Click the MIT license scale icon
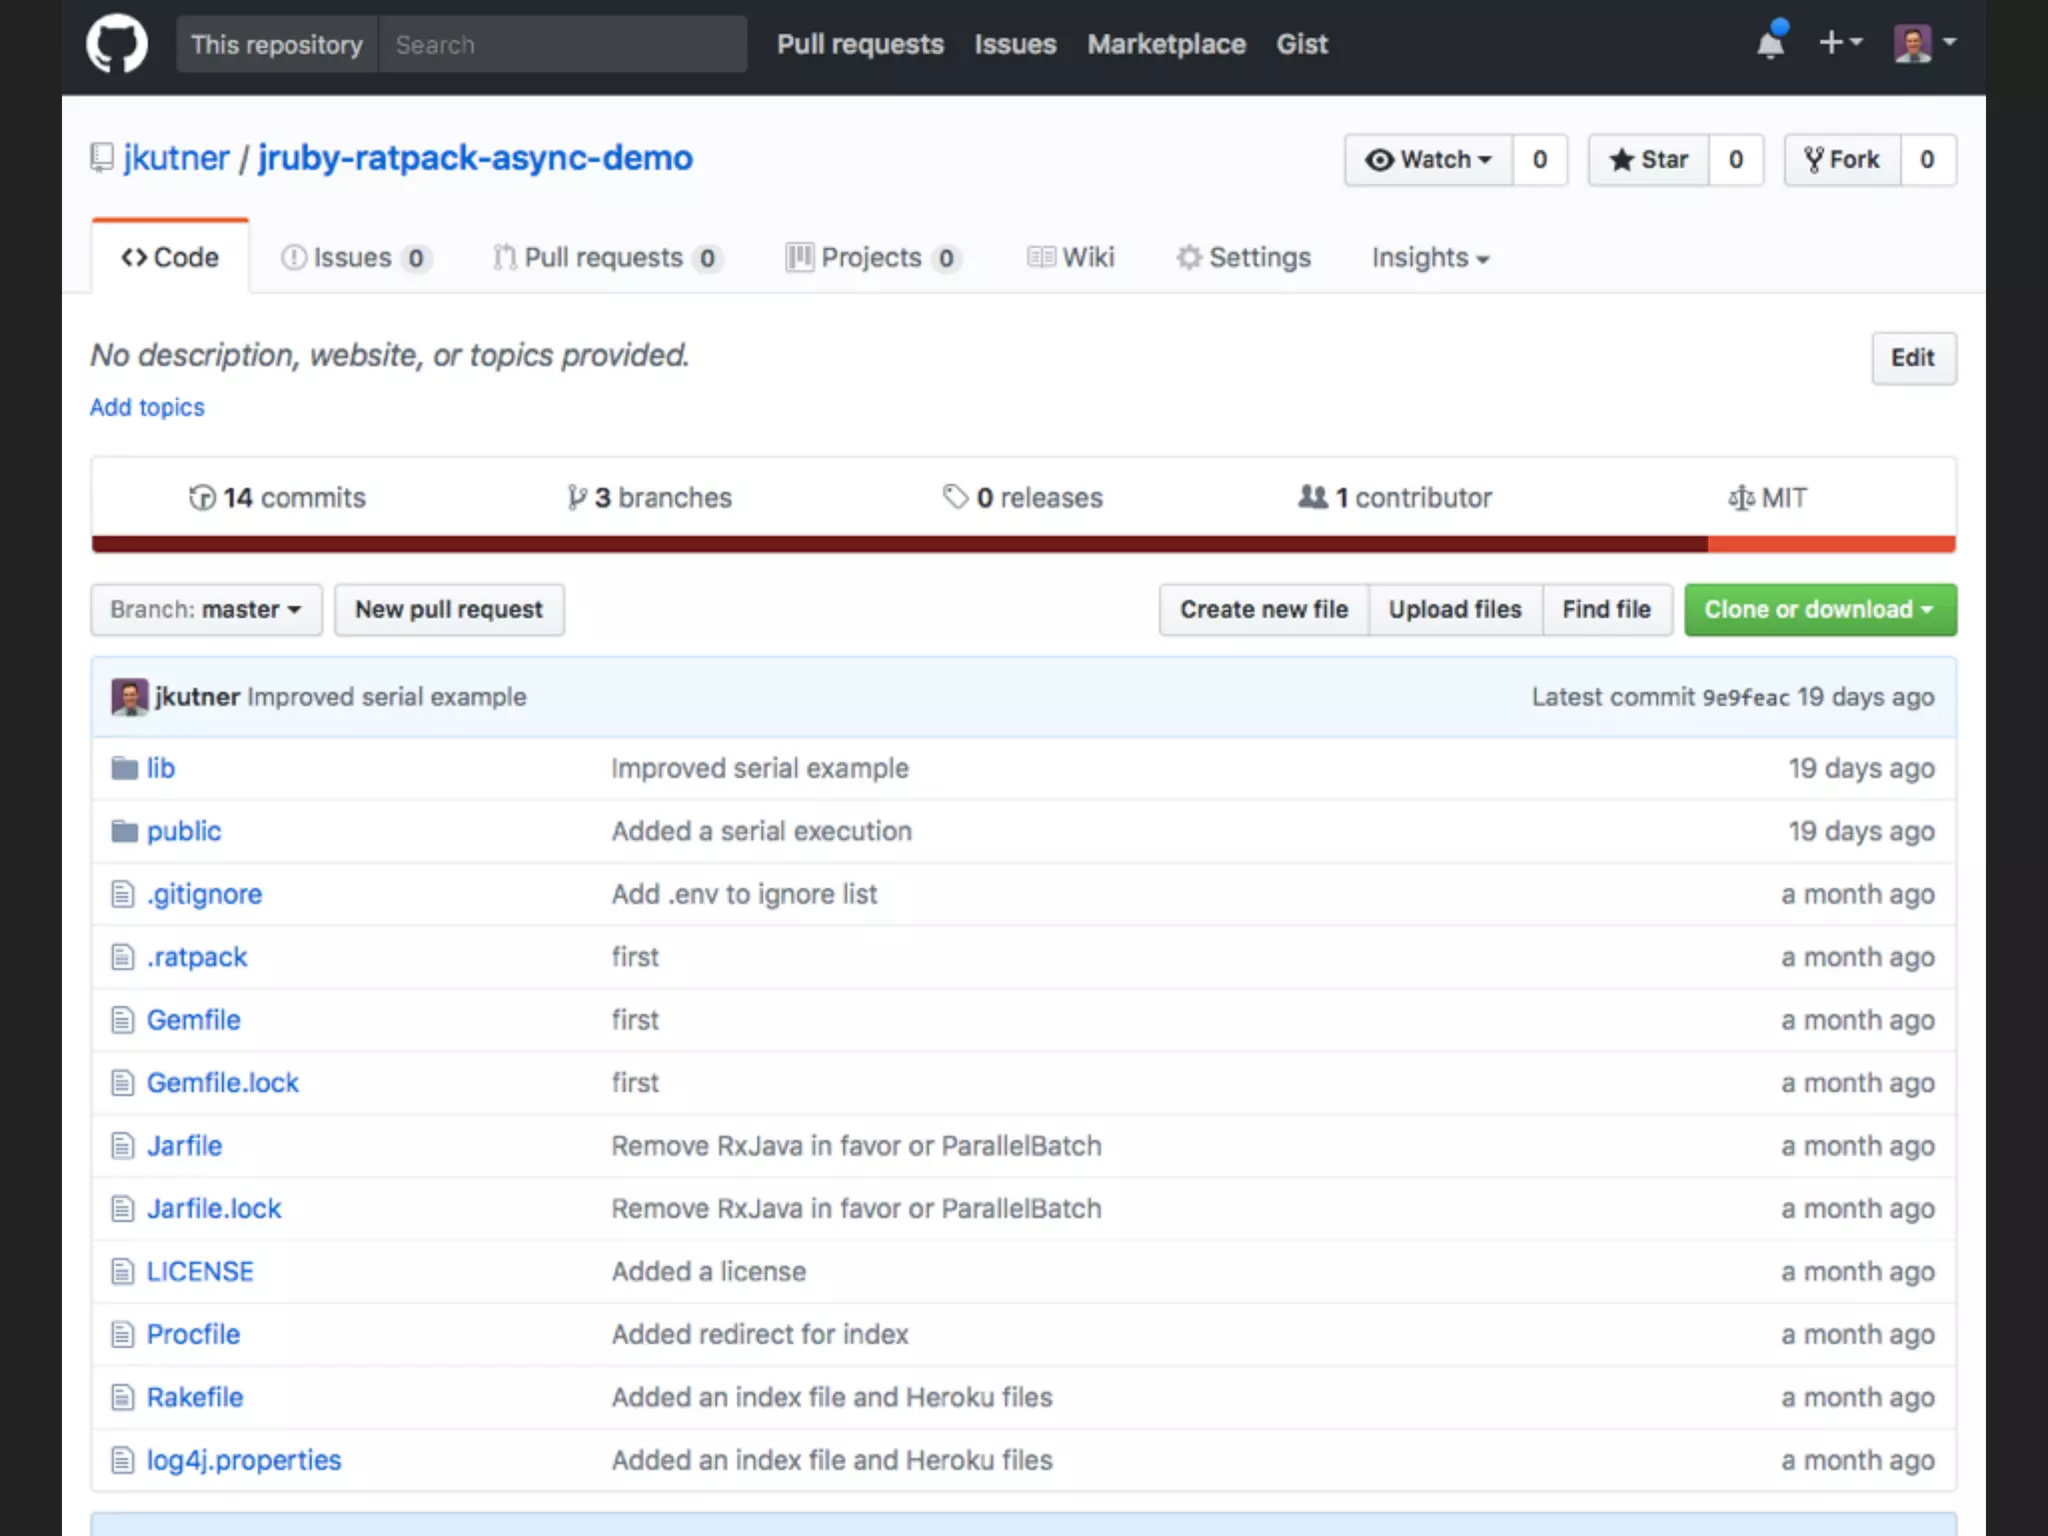Image resolution: width=2048 pixels, height=1536 pixels. click(1740, 498)
